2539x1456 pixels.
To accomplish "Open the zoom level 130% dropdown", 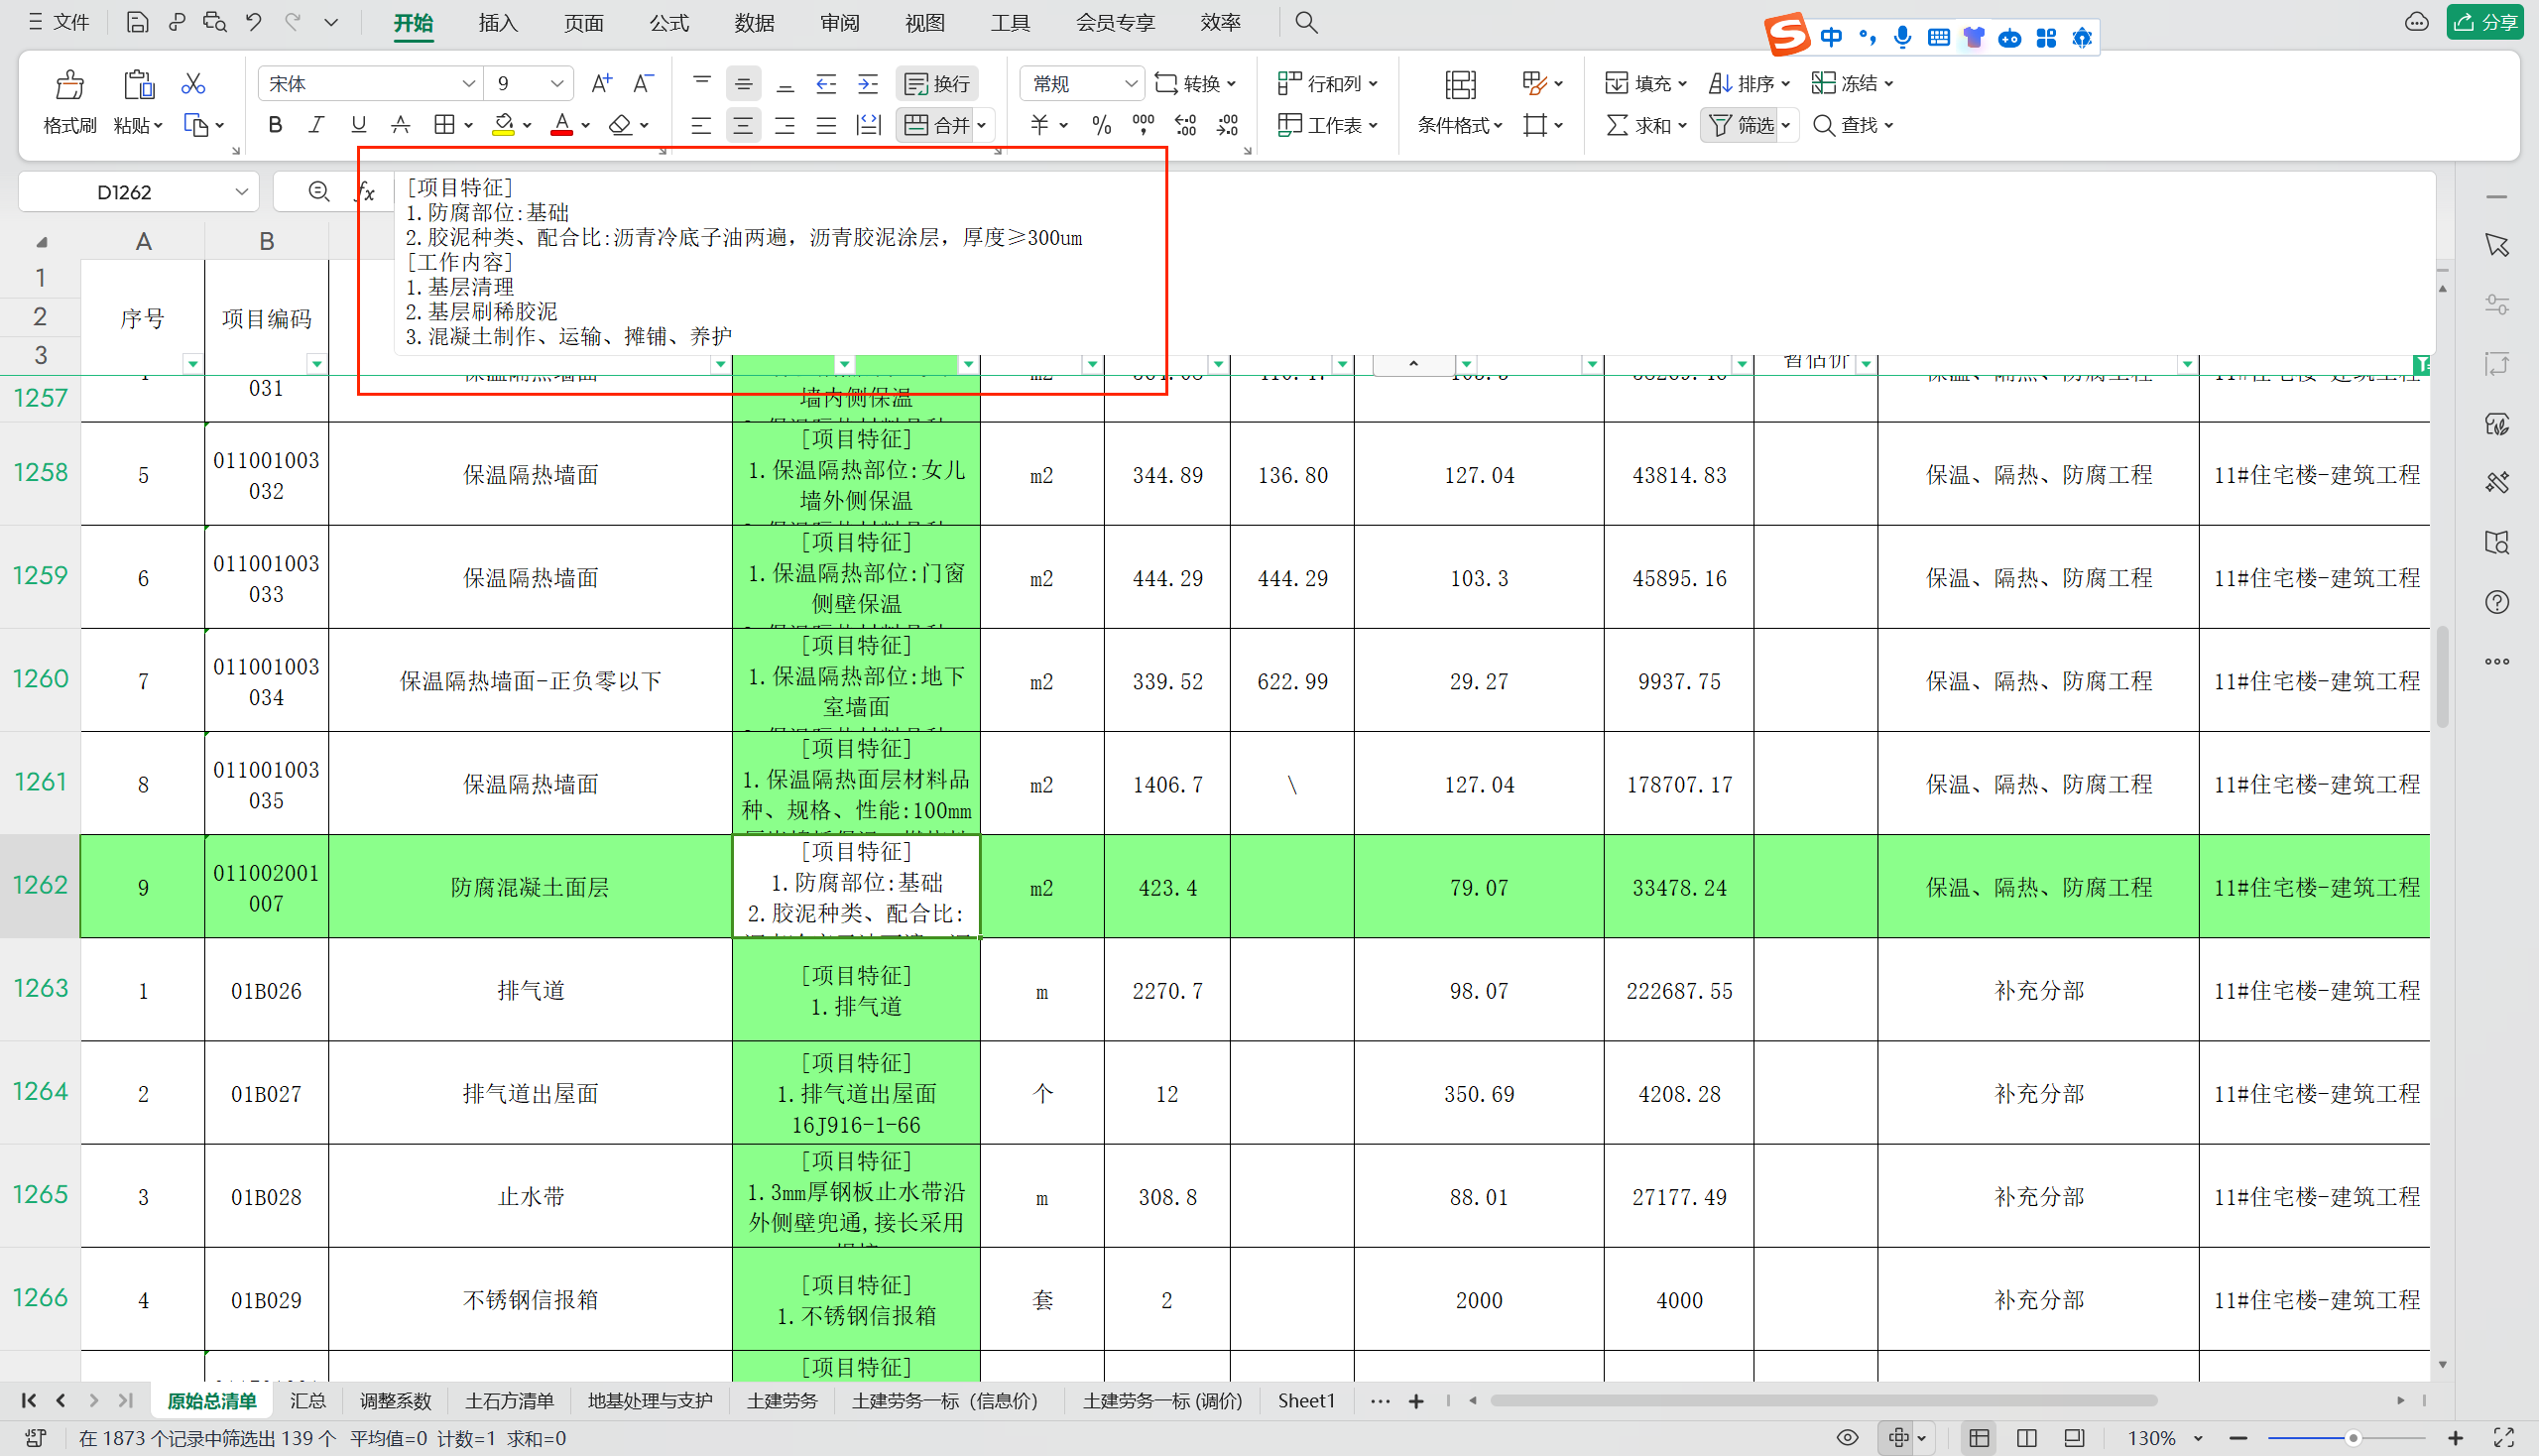I will pos(2198,1438).
